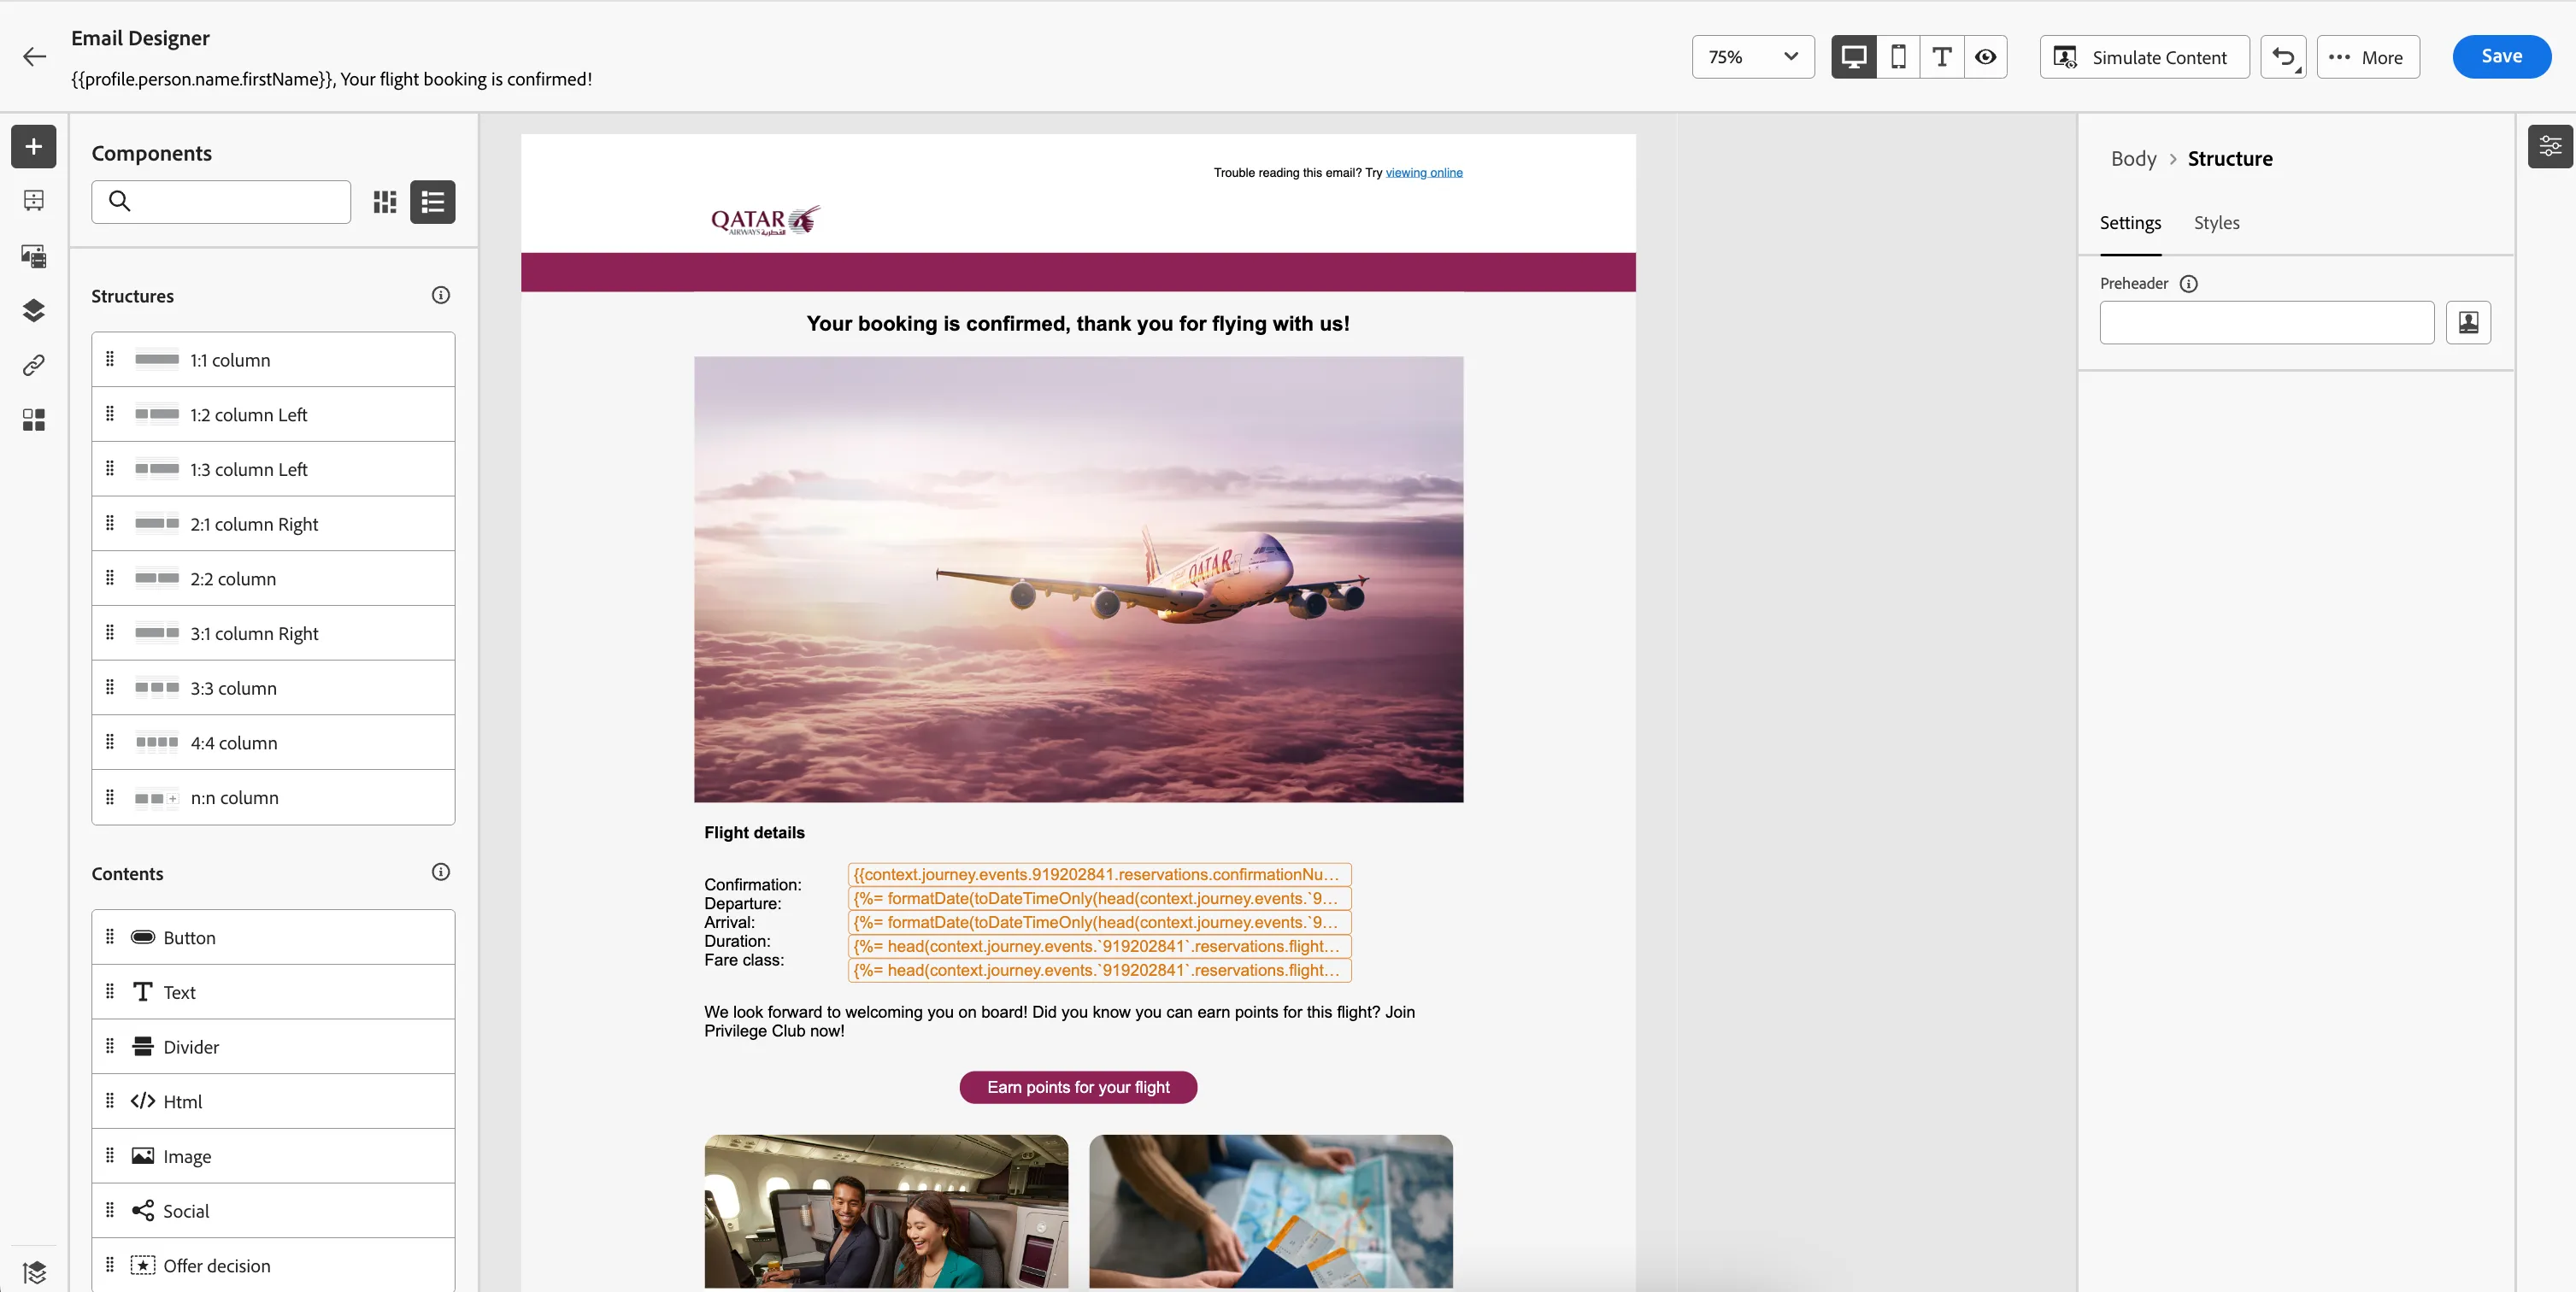Select plain text view mode

[x=1941, y=57]
